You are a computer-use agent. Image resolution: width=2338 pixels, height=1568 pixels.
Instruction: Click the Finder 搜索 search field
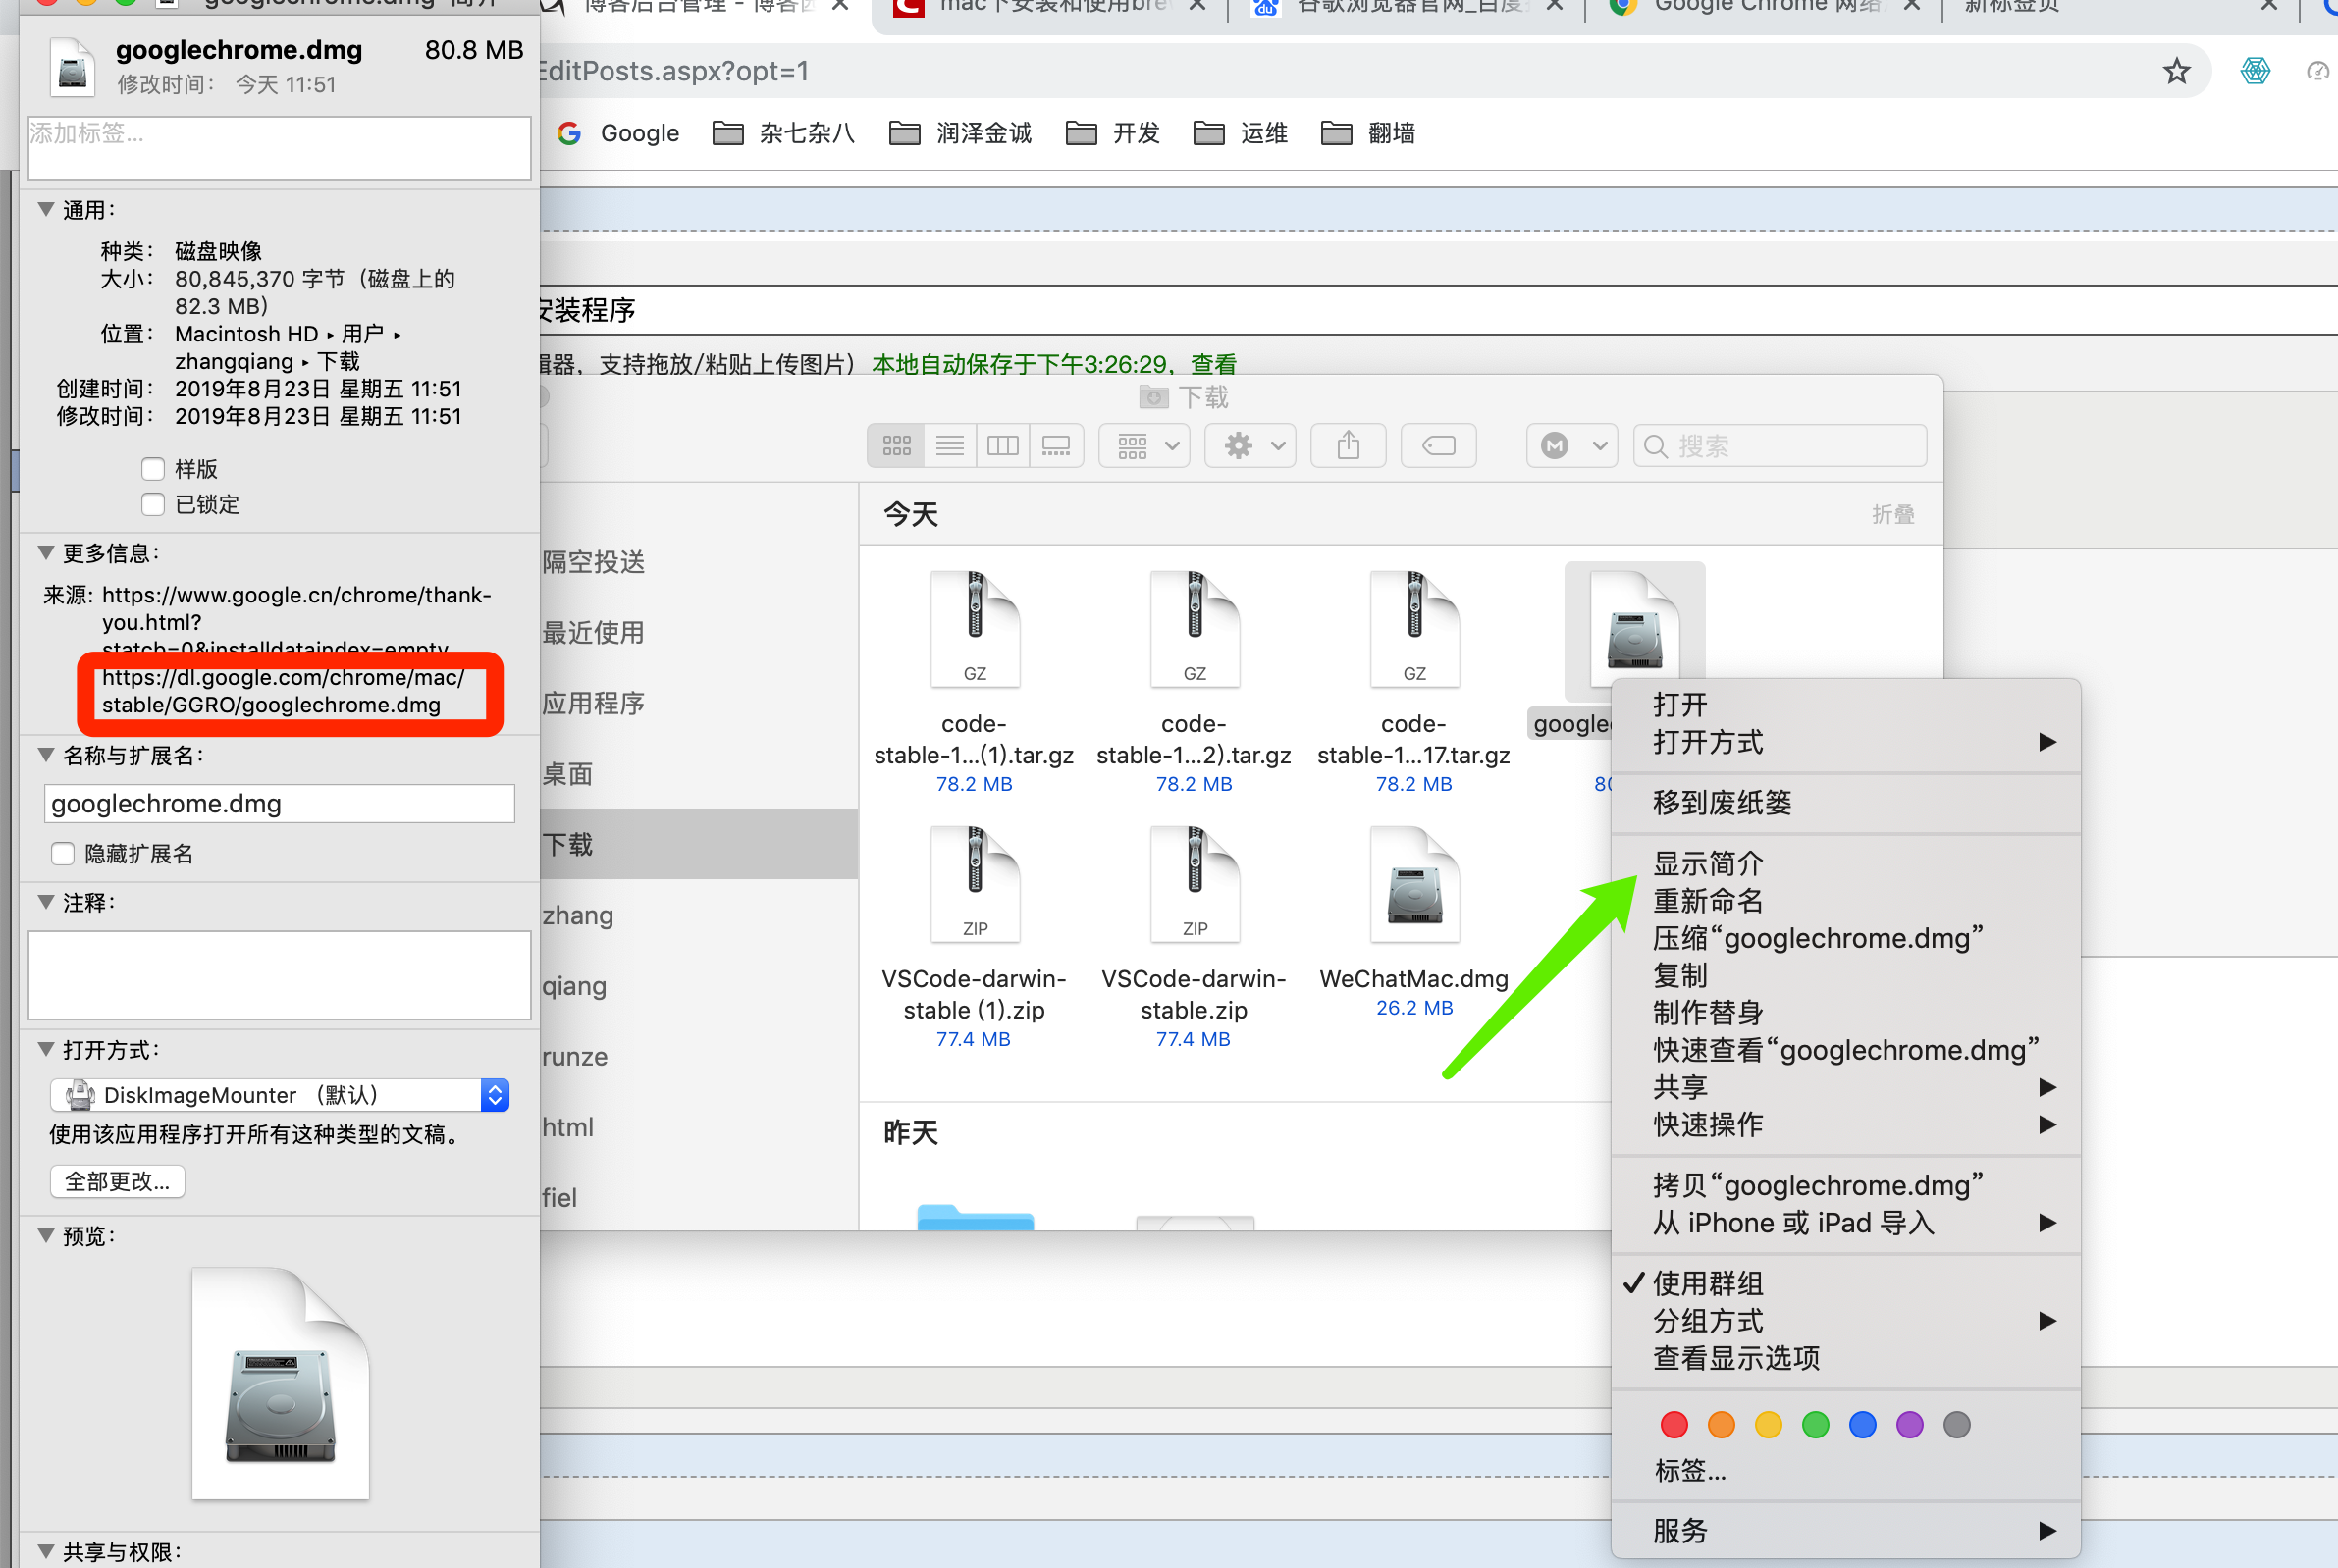tap(1779, 445)
